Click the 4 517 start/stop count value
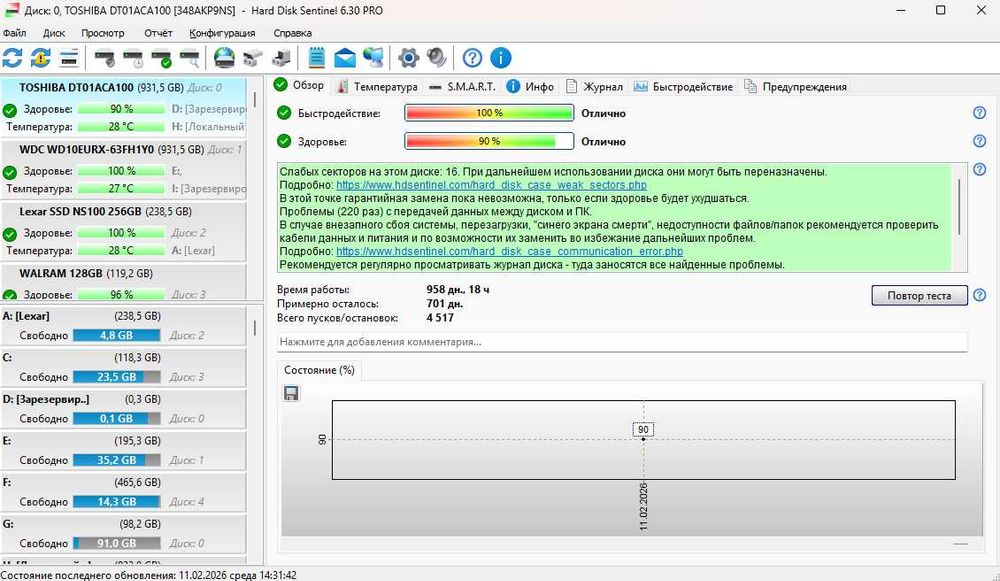 click(440, 318)
